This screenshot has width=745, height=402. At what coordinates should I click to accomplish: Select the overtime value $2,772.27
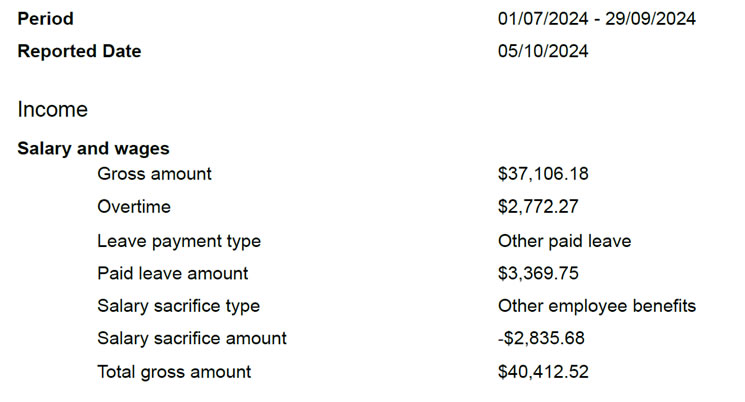[538, 207]
